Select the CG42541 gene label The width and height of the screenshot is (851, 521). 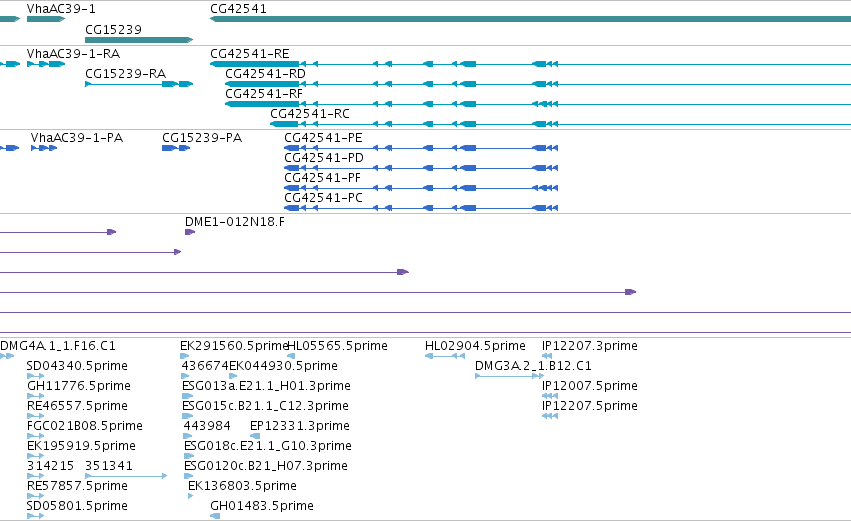click(238, 9)
